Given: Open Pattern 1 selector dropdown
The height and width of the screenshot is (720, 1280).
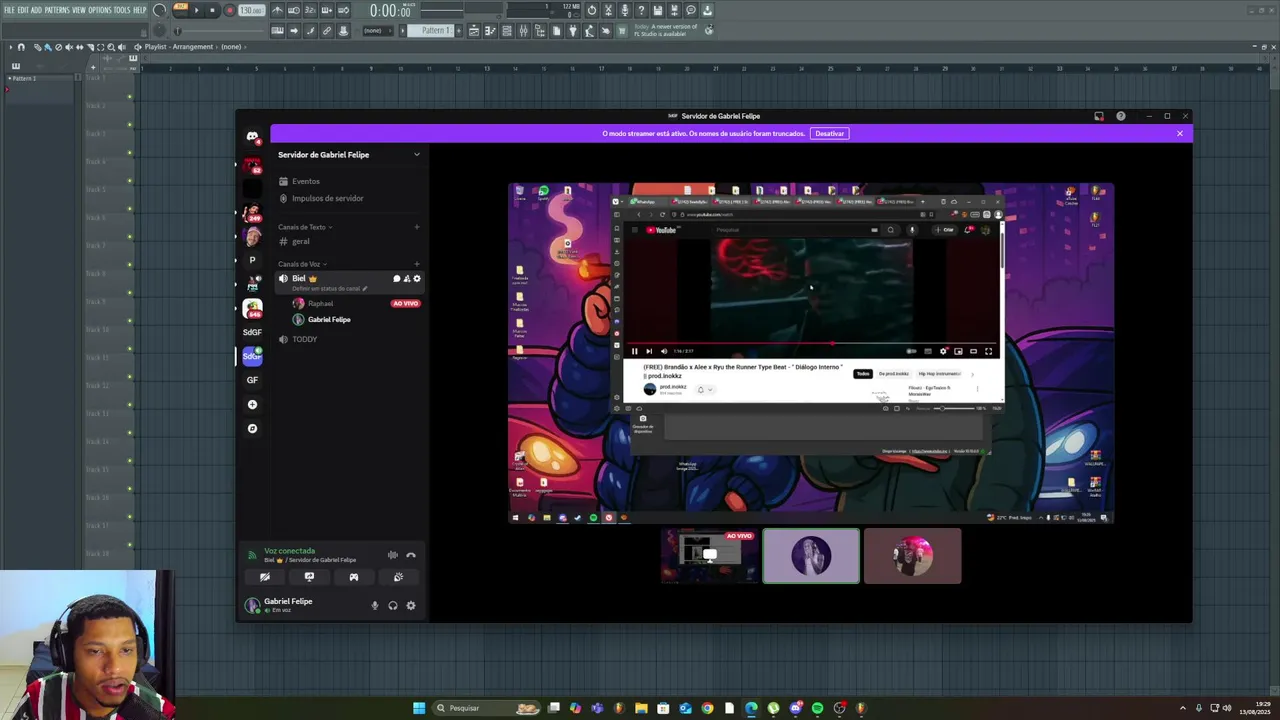Looking at the screenshot, I should (x=430, y=31).
